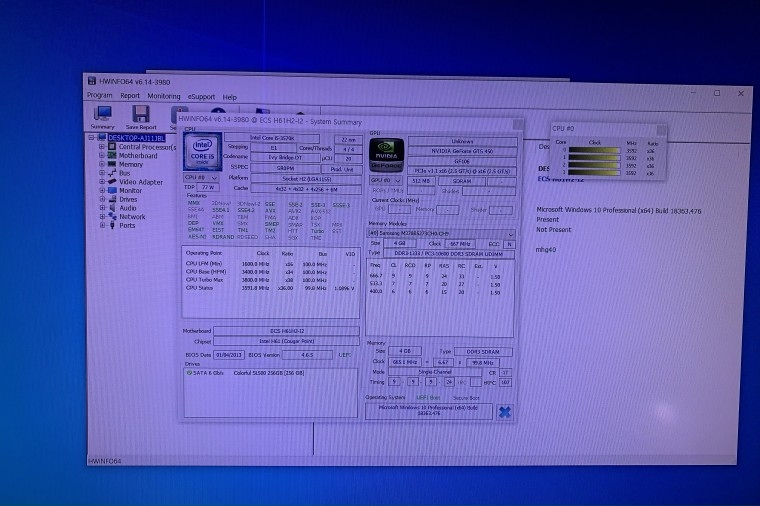
Task: Click the Core 2 clock bar
Action: click(595, 165)
